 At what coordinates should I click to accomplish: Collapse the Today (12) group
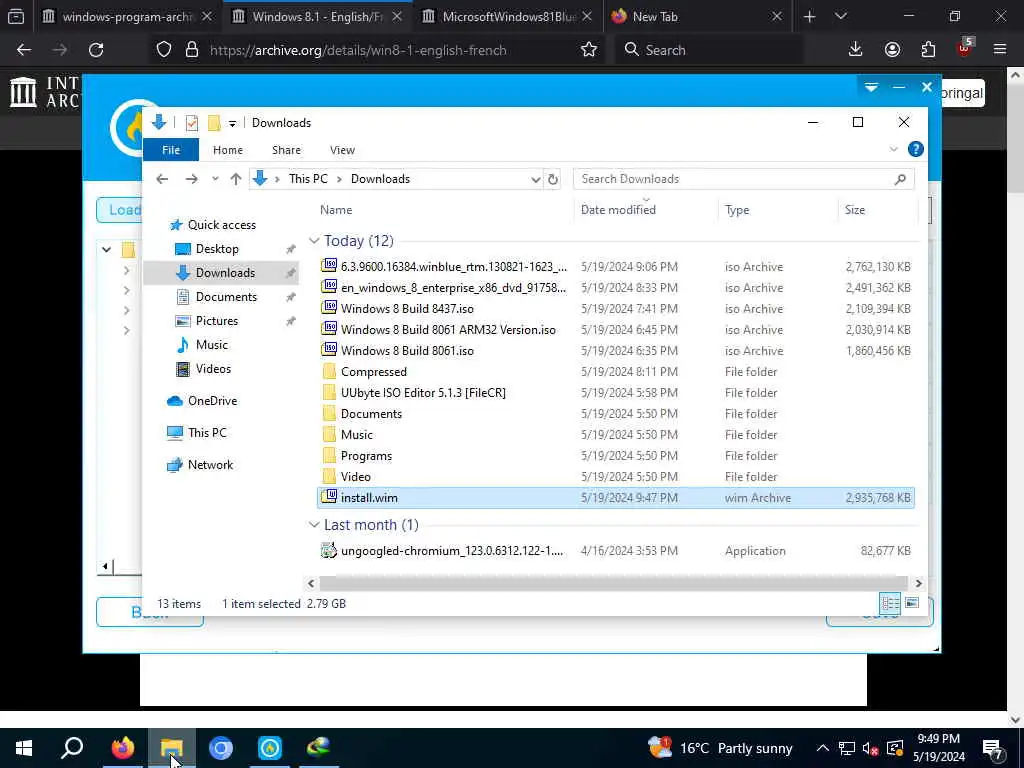point(314,241)
